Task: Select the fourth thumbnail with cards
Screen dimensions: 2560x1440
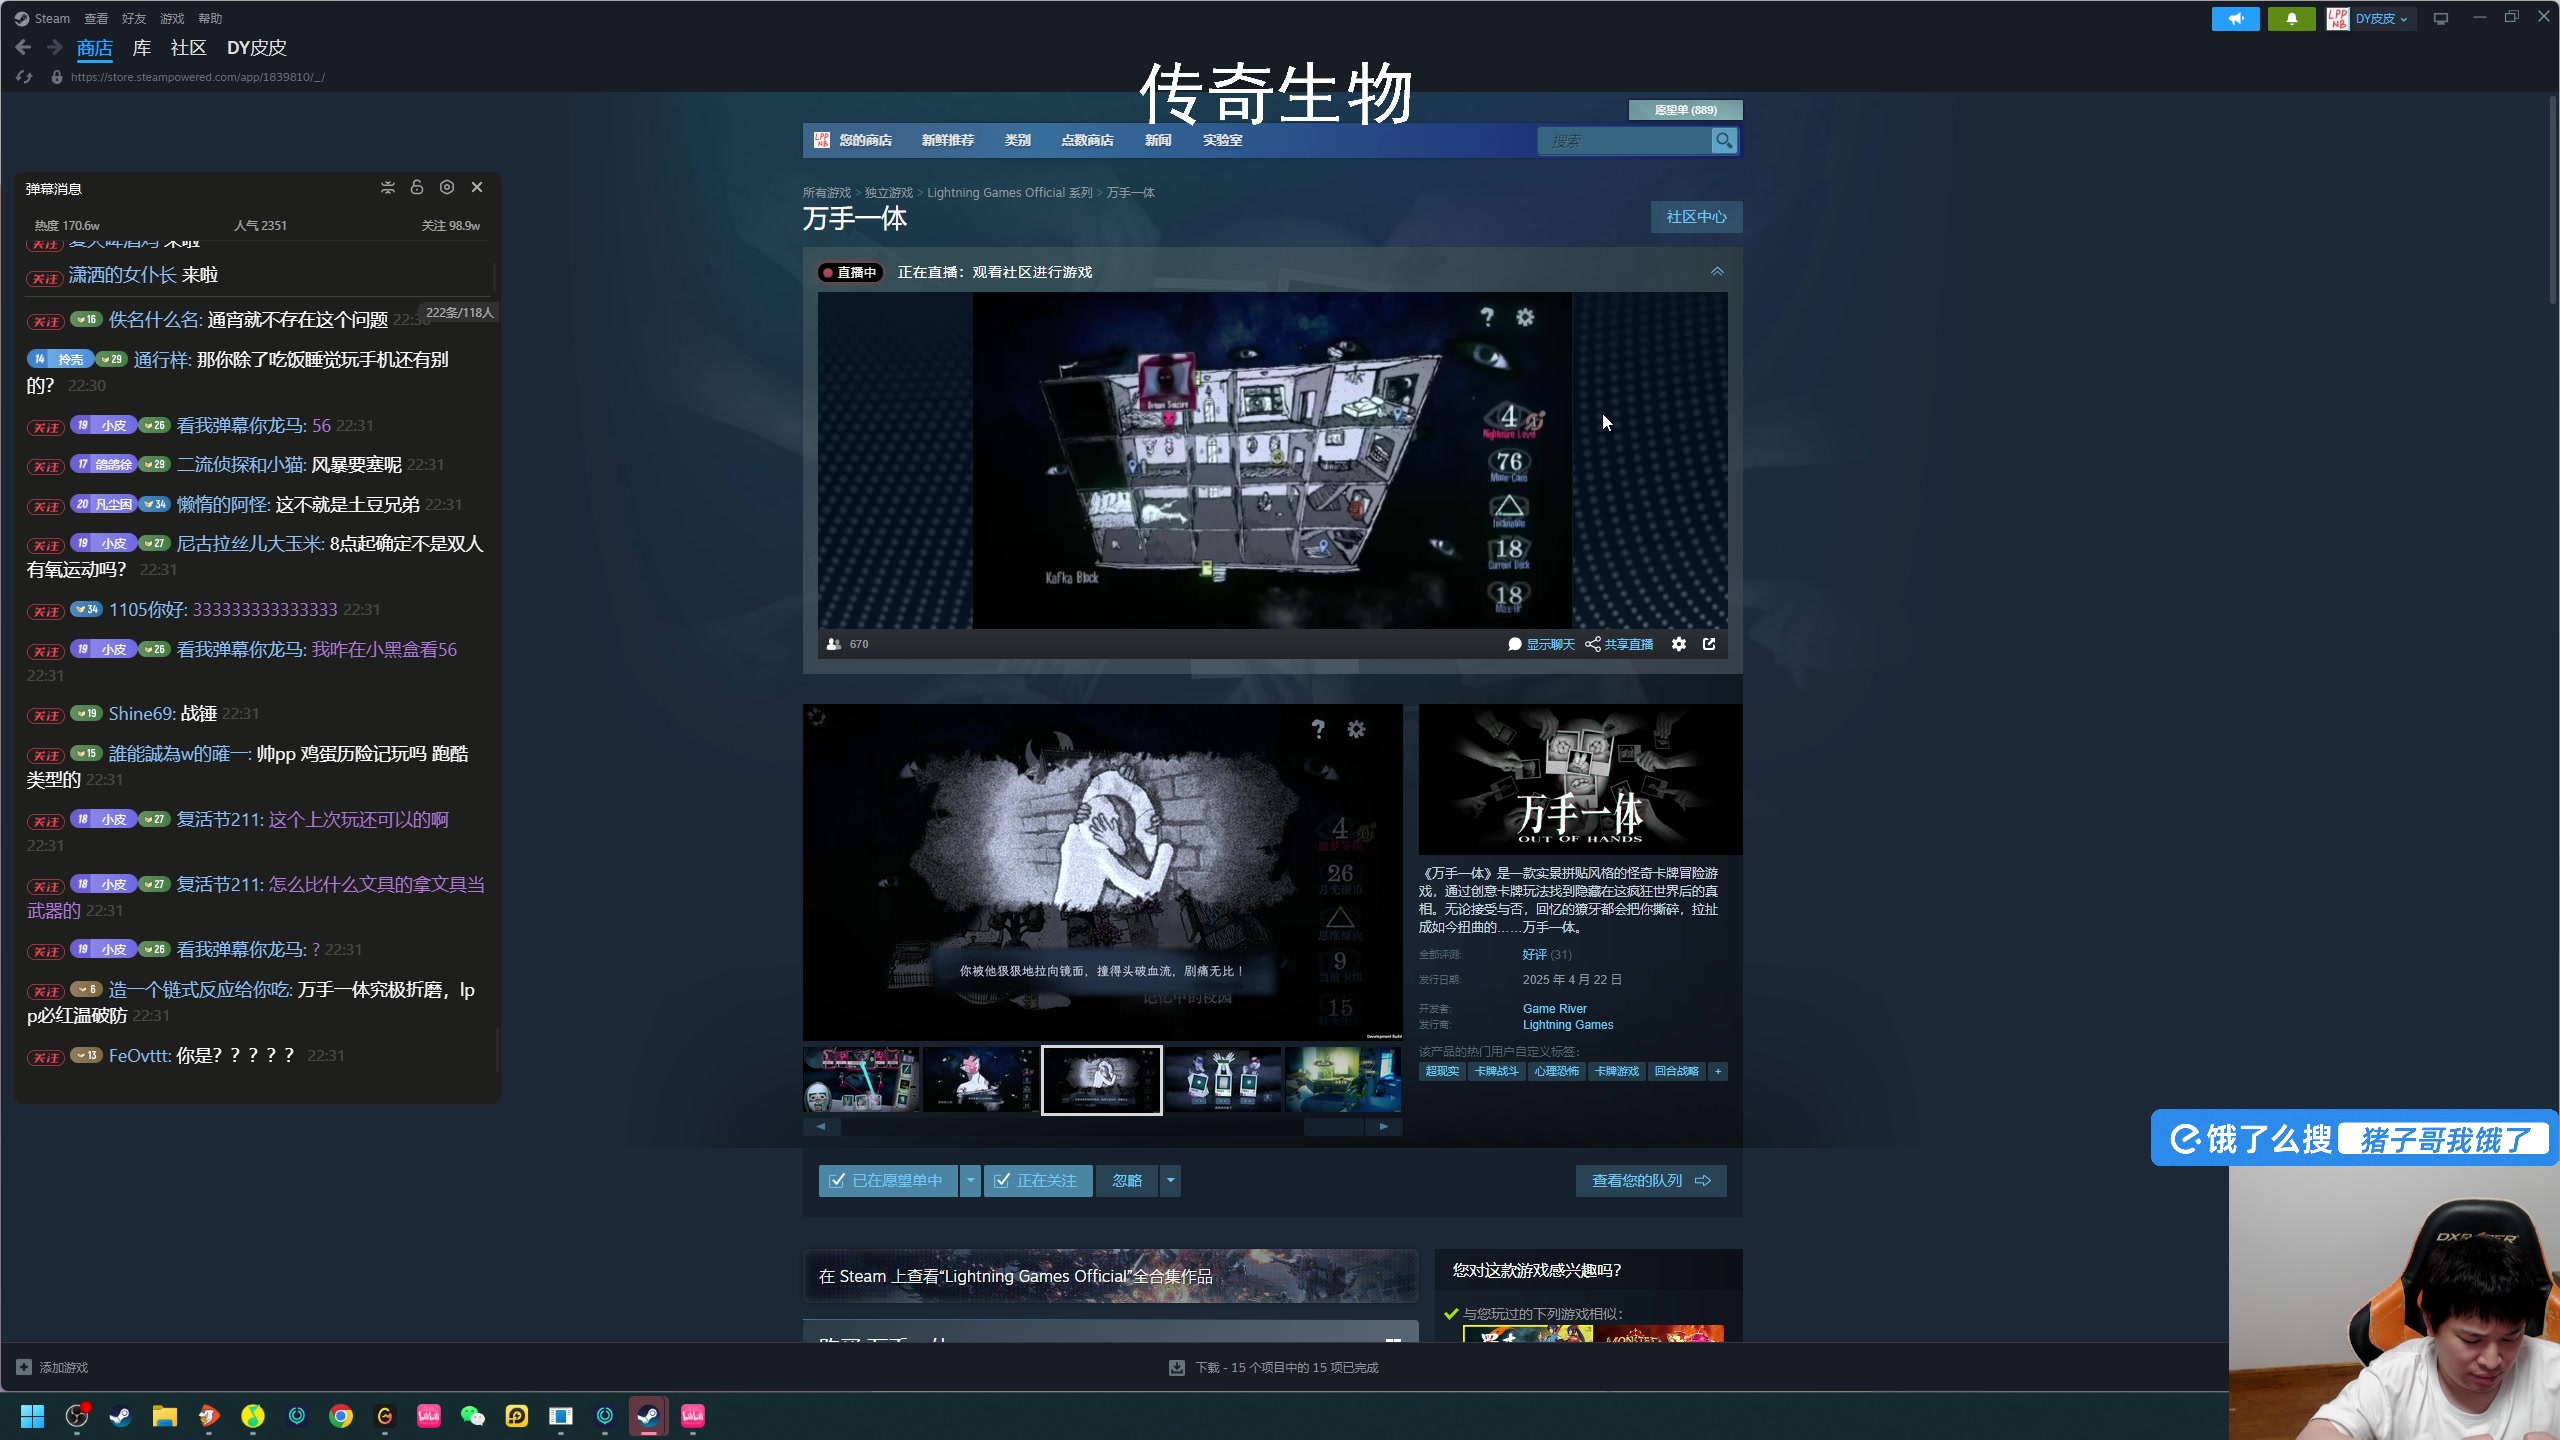Action: (1223, 1080)
